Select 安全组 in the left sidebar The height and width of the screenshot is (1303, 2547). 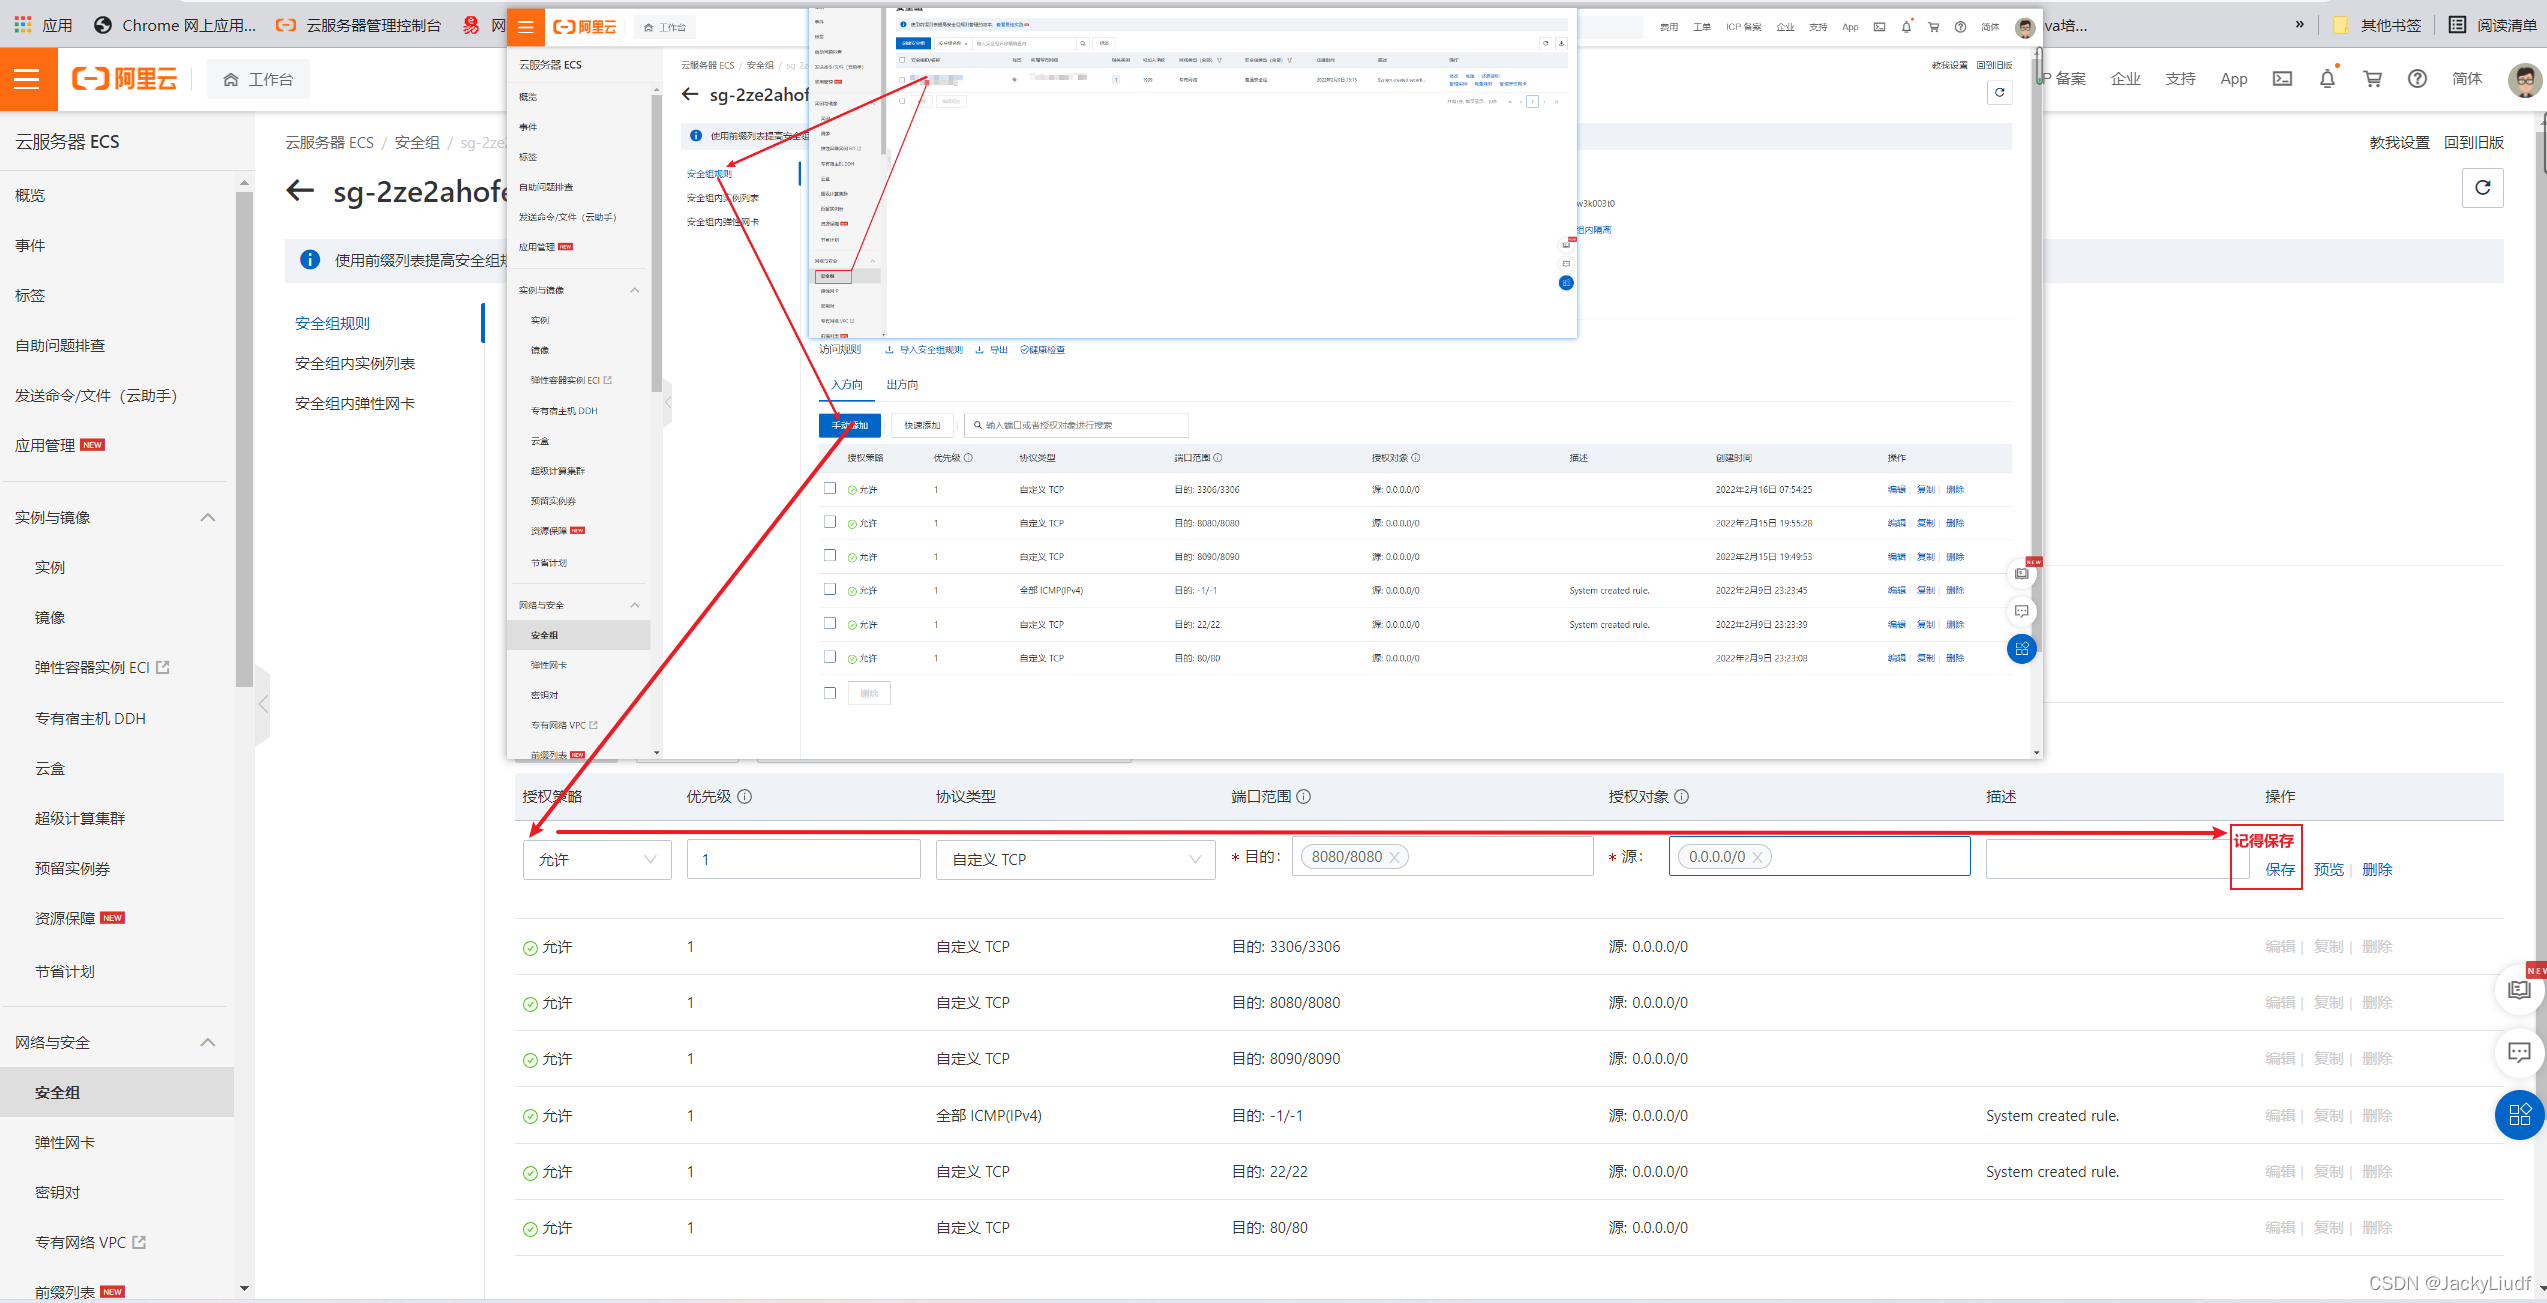[x=58, y=1092]
